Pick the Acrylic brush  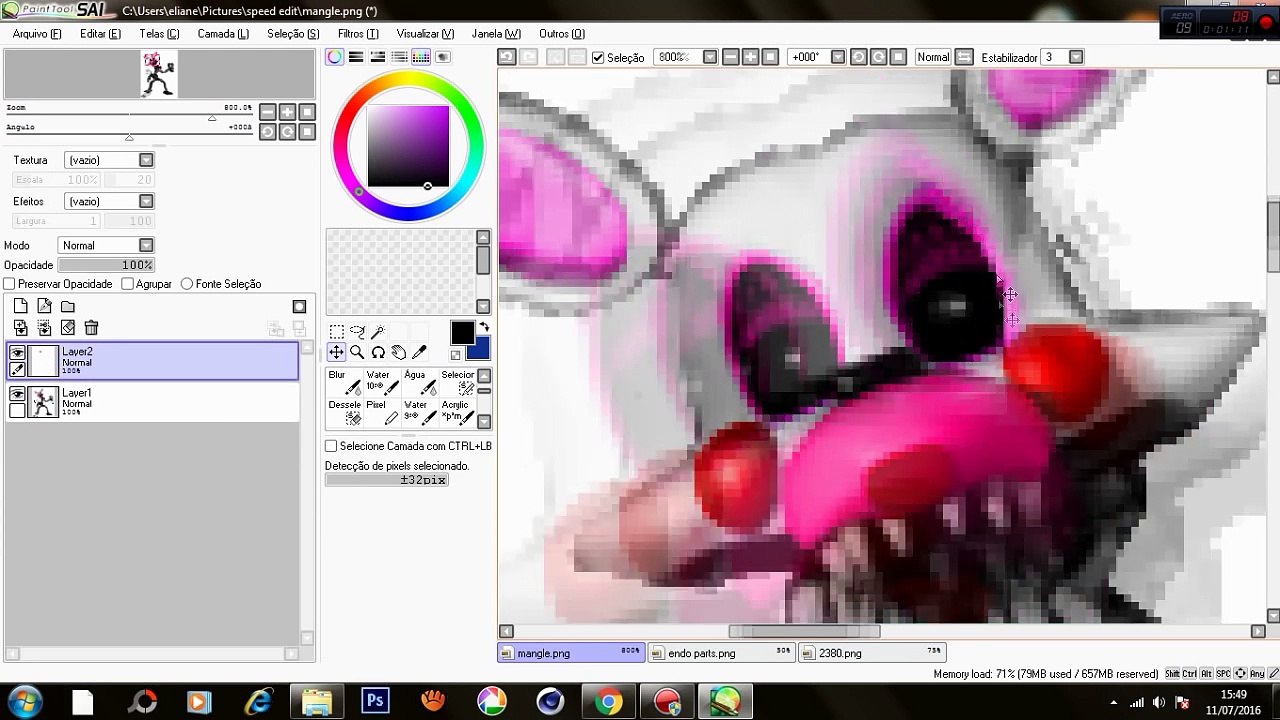tap(458, 412)
